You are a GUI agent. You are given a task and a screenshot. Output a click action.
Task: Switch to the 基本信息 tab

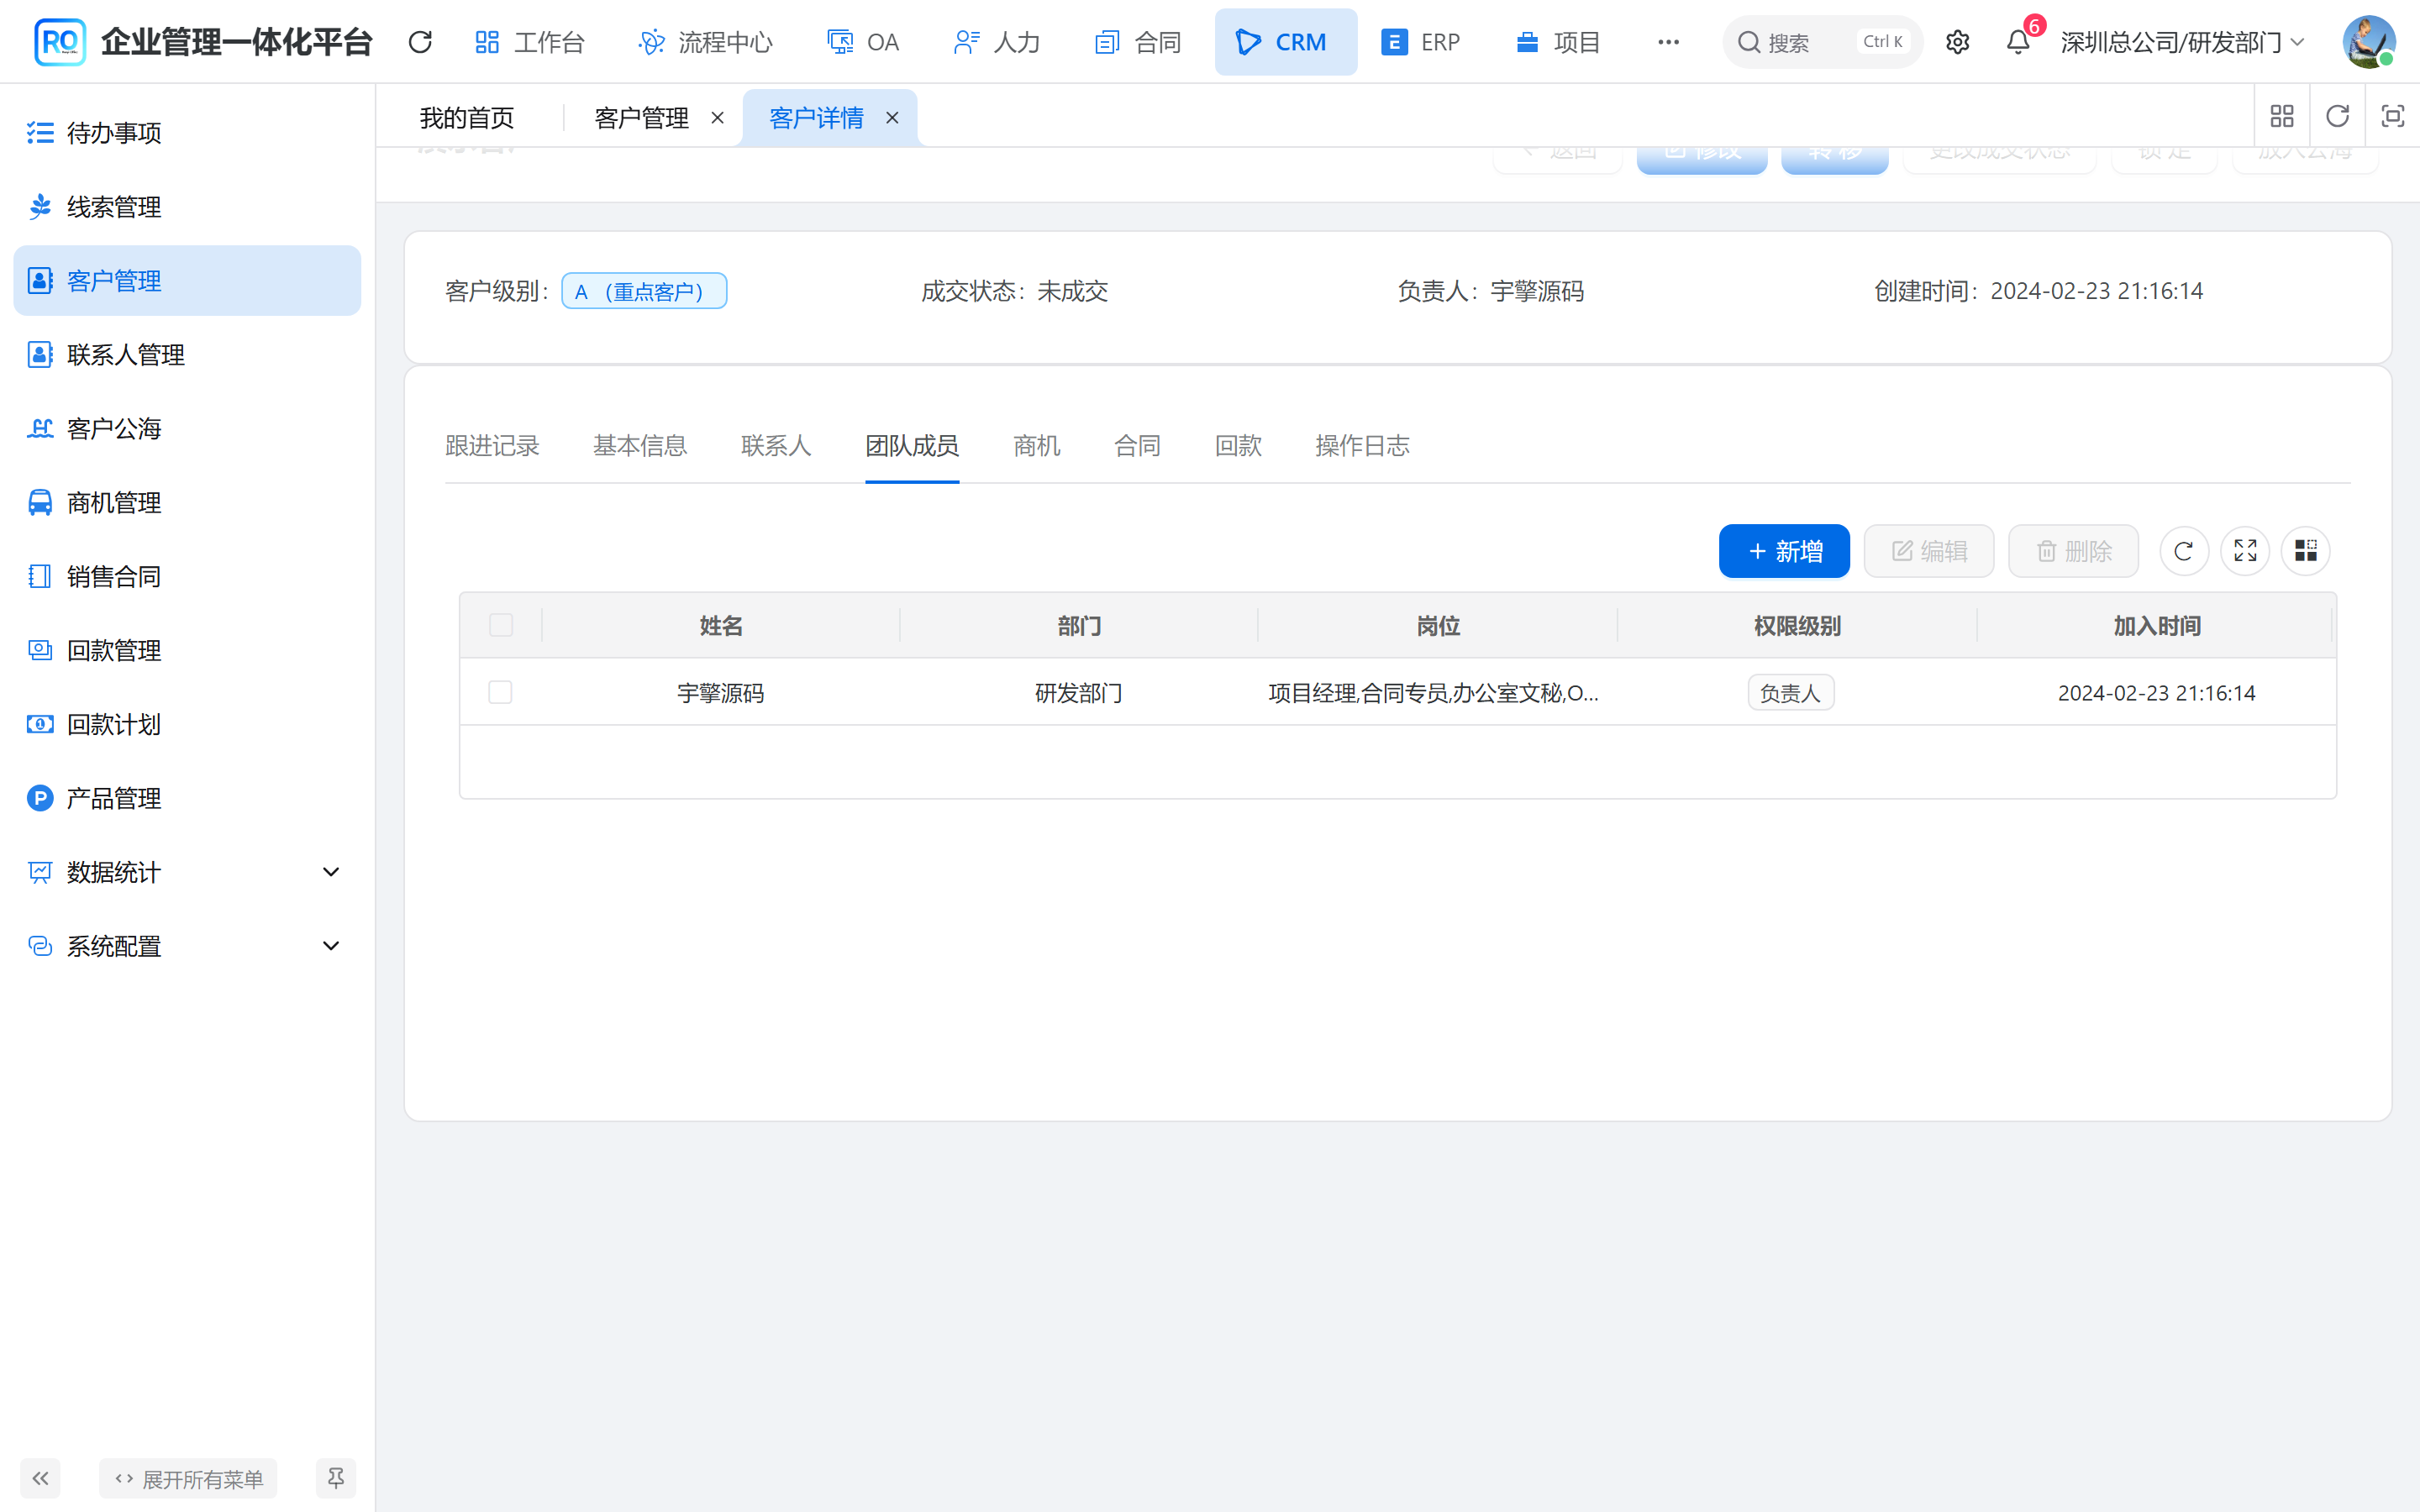click(x=640, y=446)
